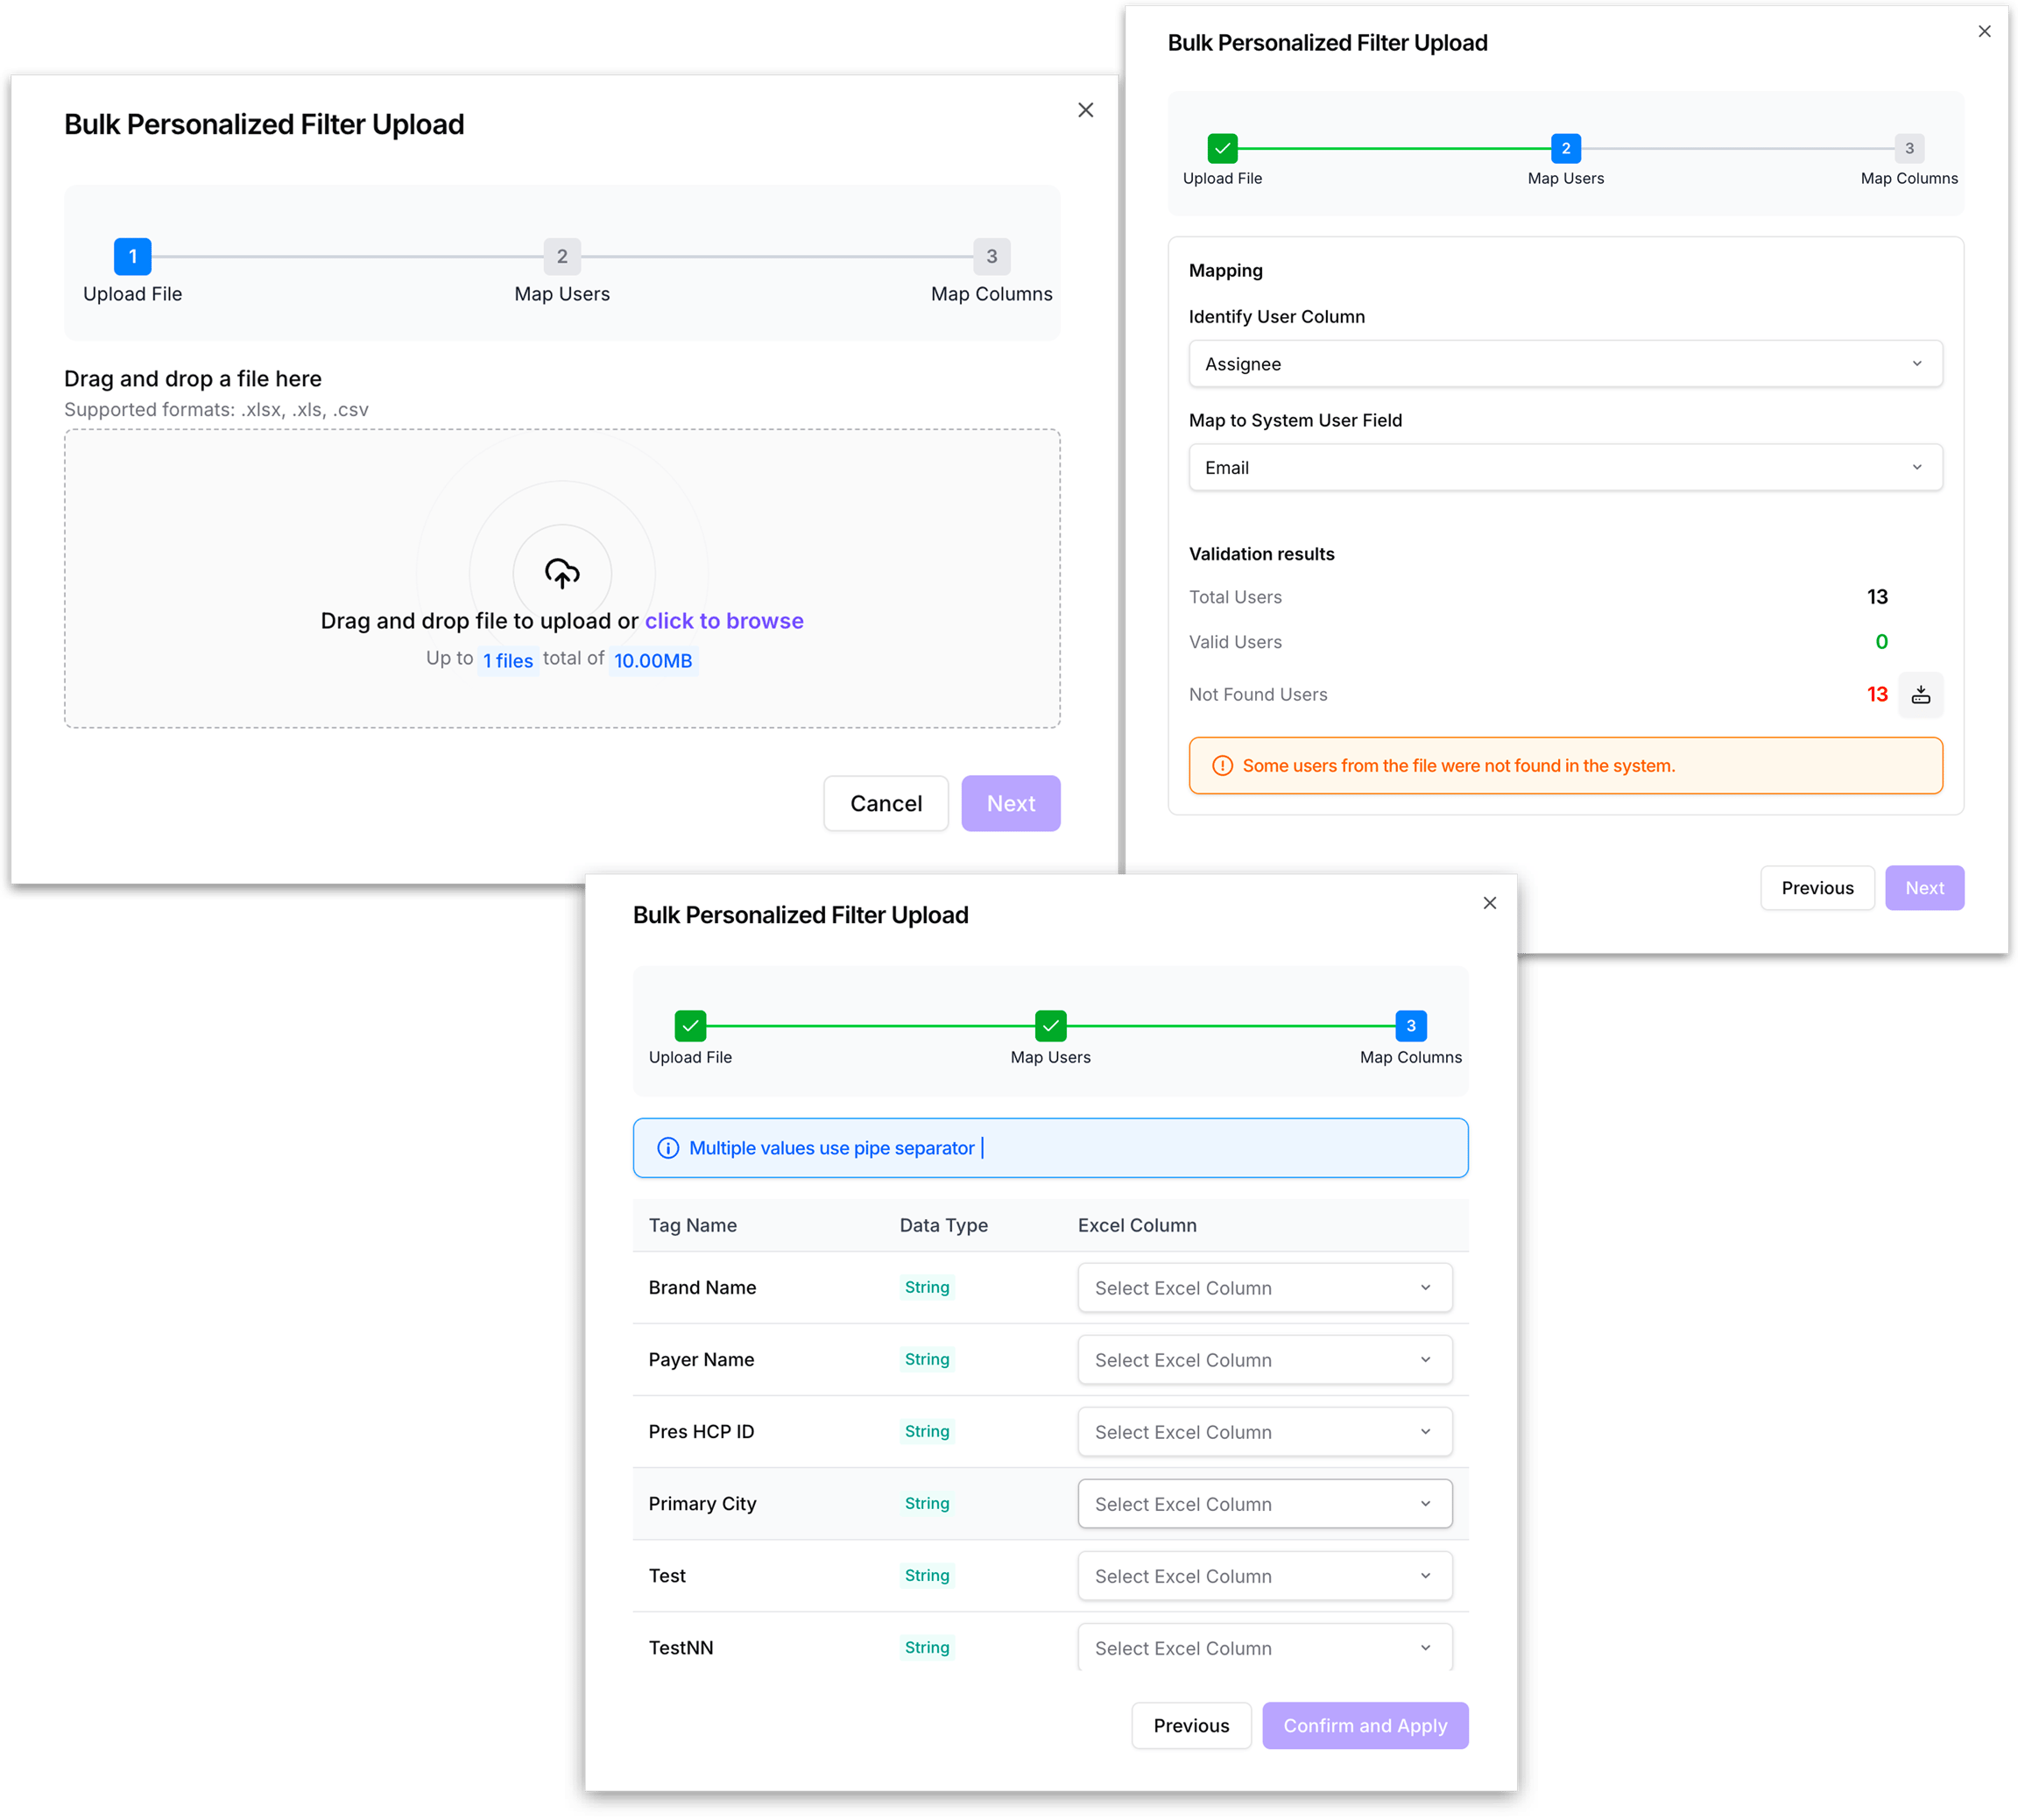Viewport: 2018px width, 1820px height.
Task: Open Excel Column dropdown for Primary City
Action: point(1264,1504)
